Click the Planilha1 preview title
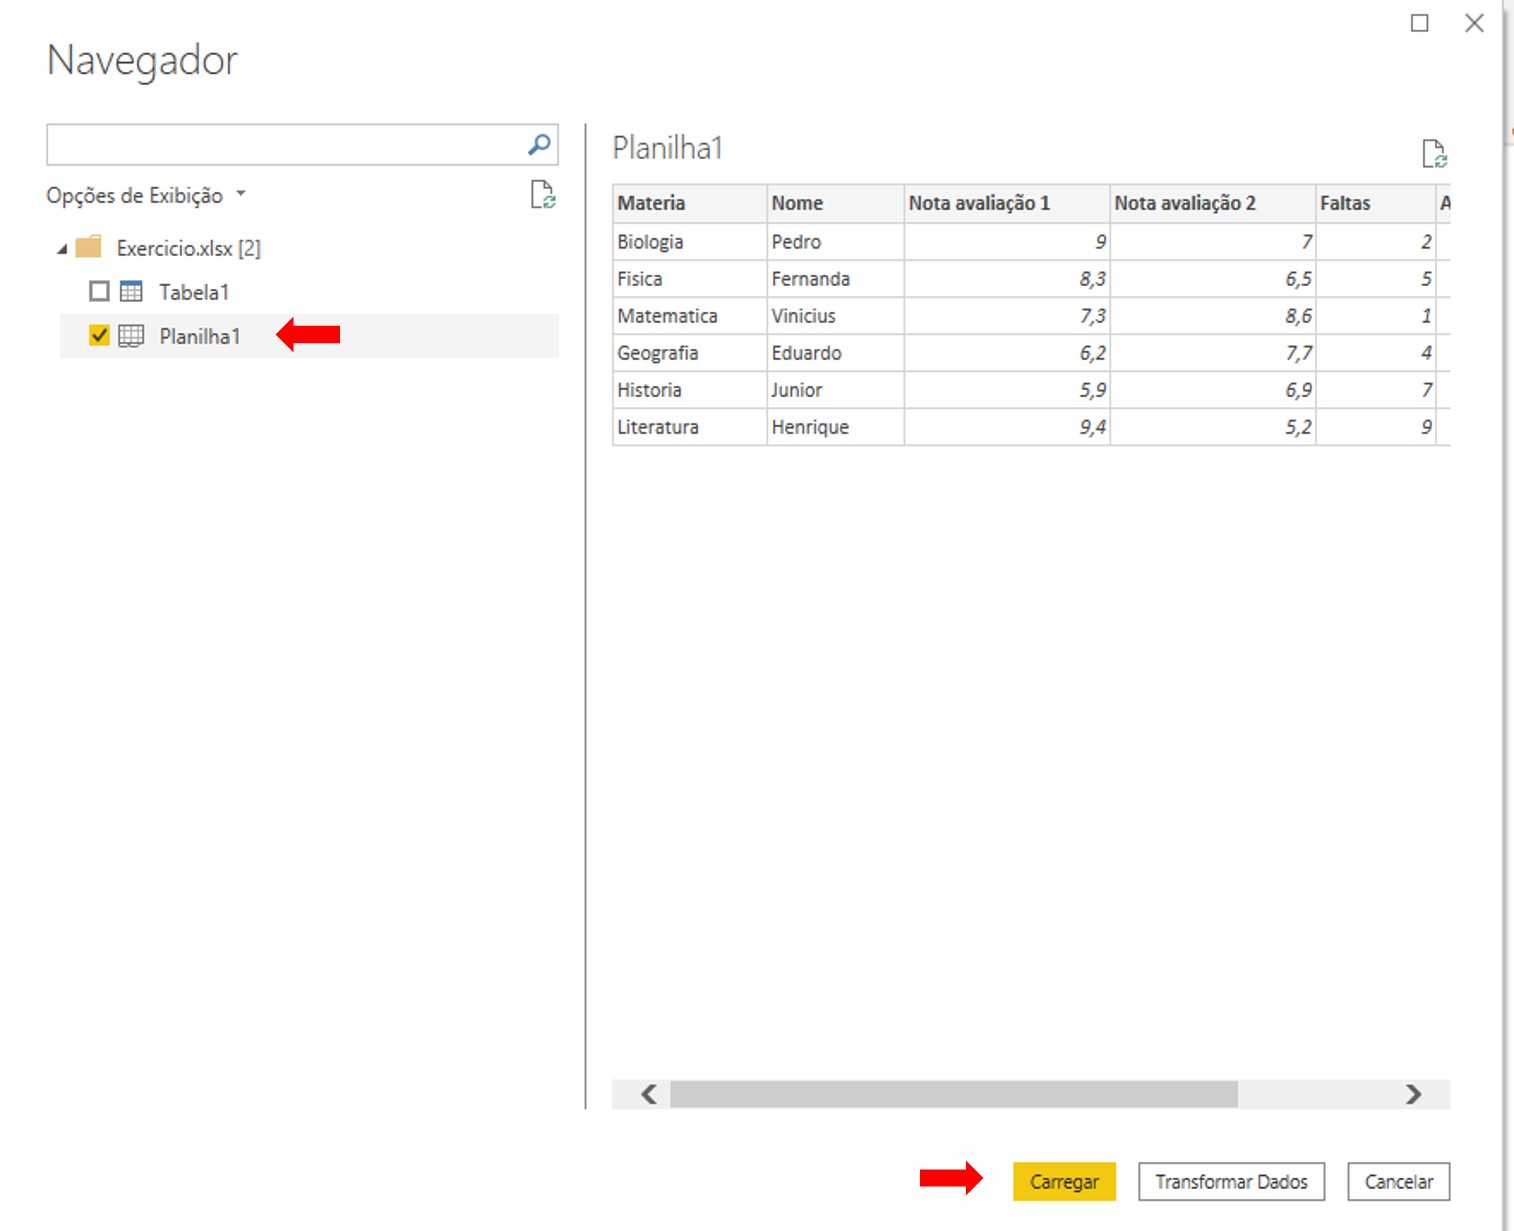1514x1231 pixels. [x=667, y=148]
